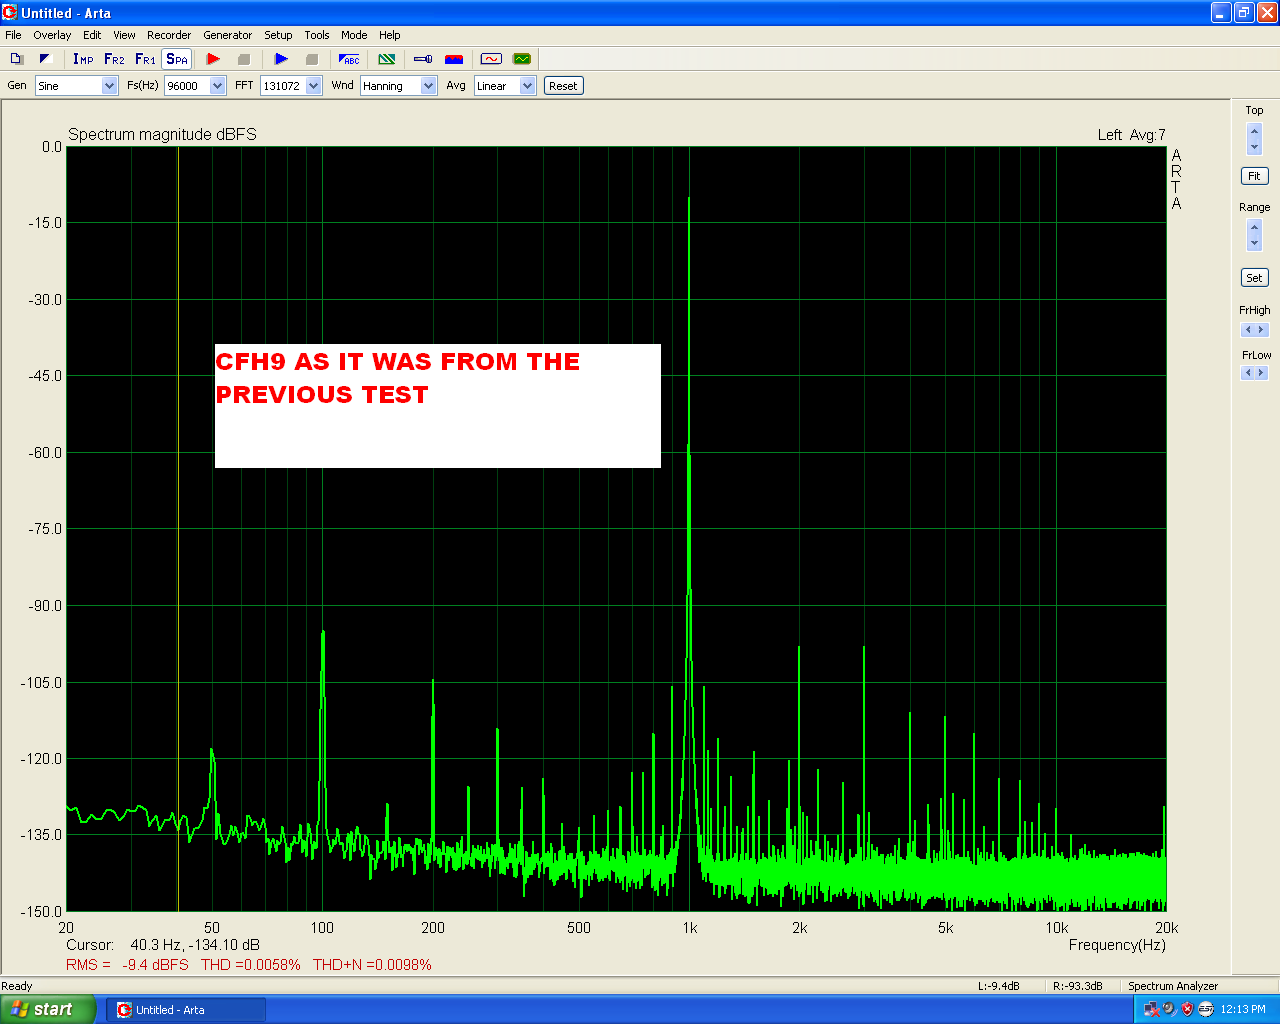Click the red and blue spectrum icon

(454, 59)
